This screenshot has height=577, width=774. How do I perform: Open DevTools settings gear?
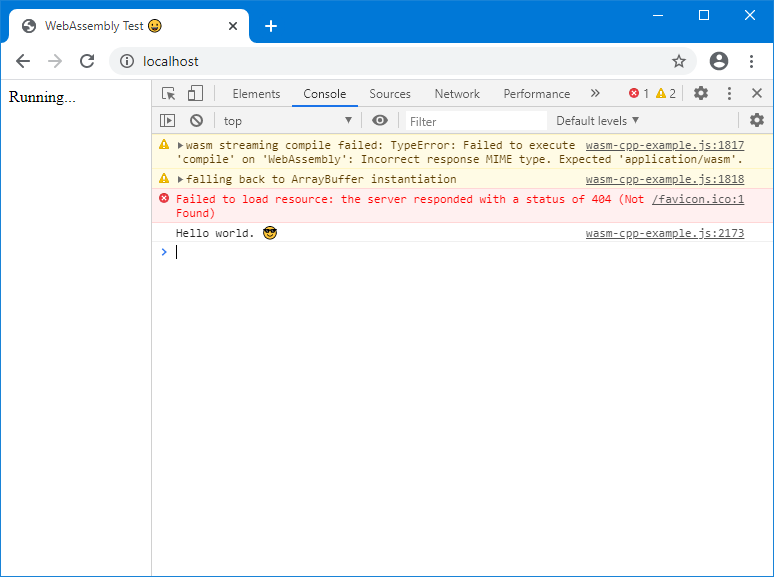pyautogui.click(x=700, y=93)
